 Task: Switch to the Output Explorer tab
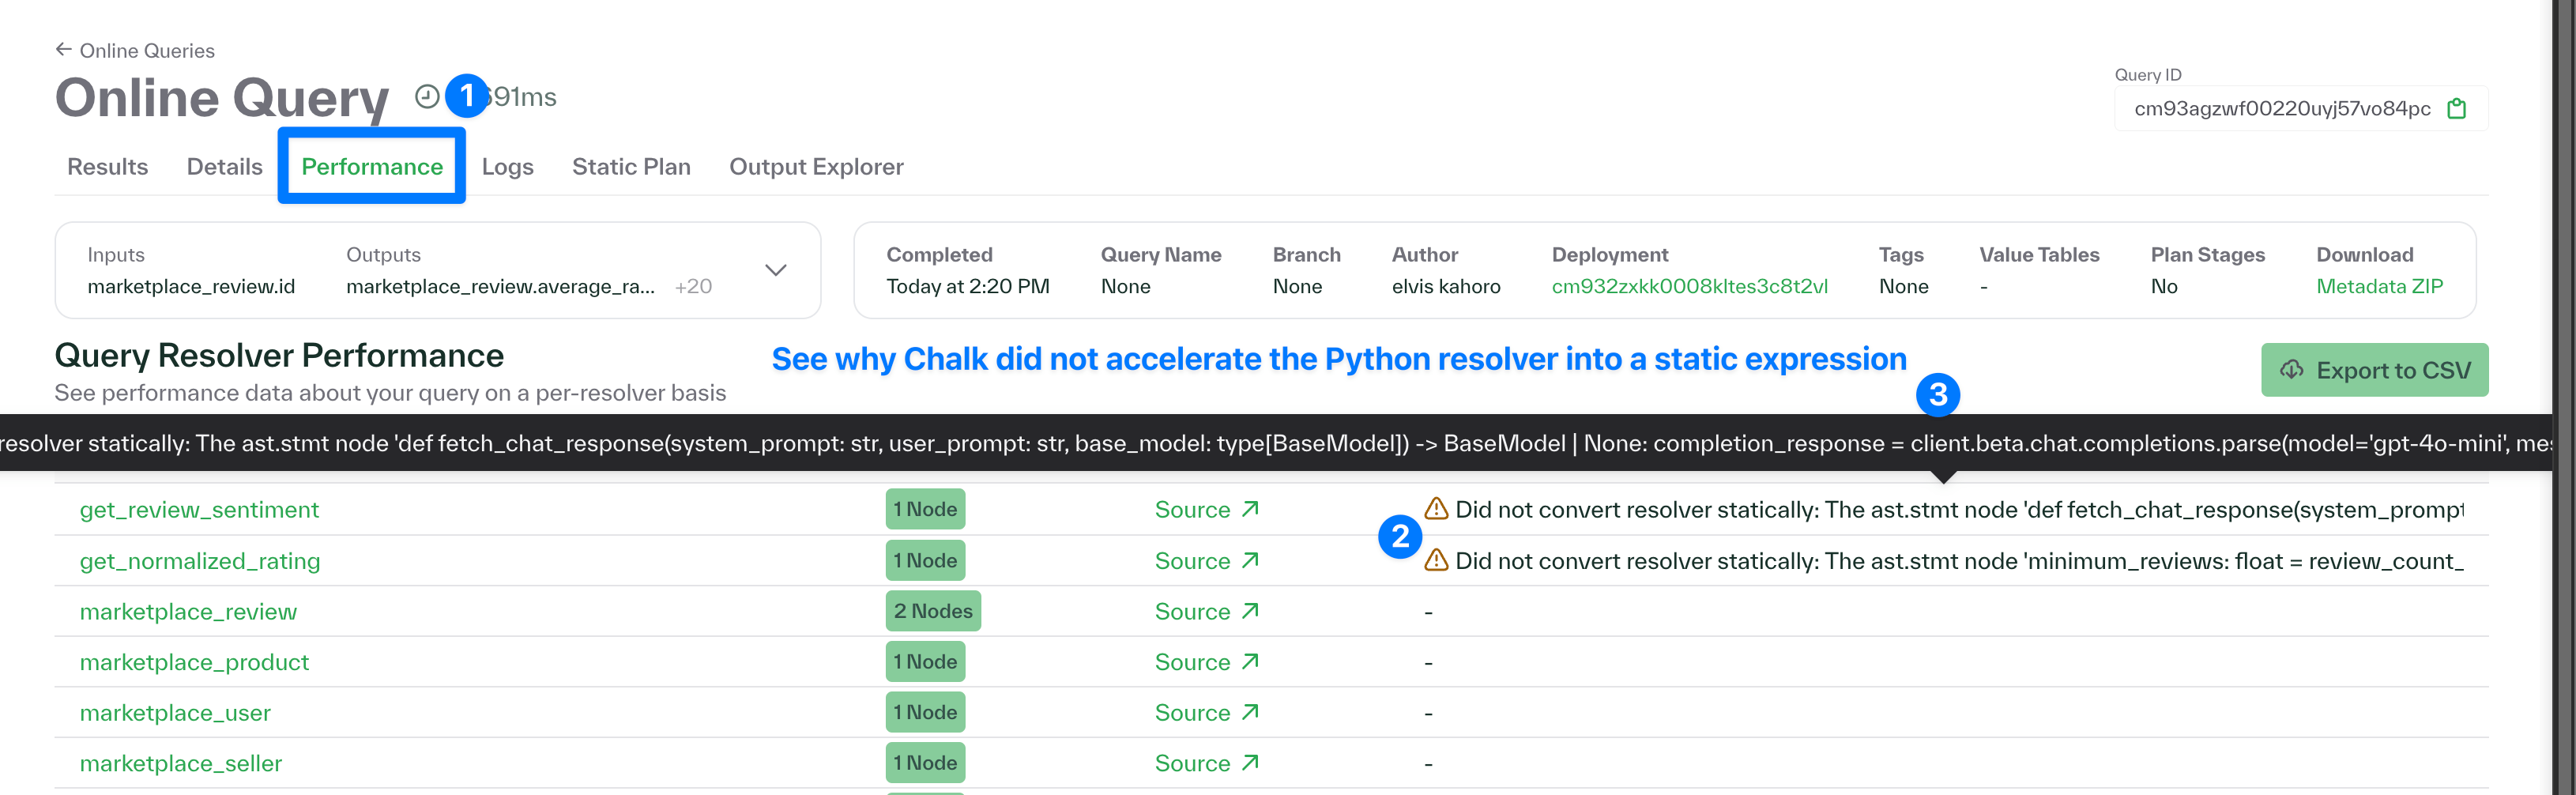(x=816, y=166)
